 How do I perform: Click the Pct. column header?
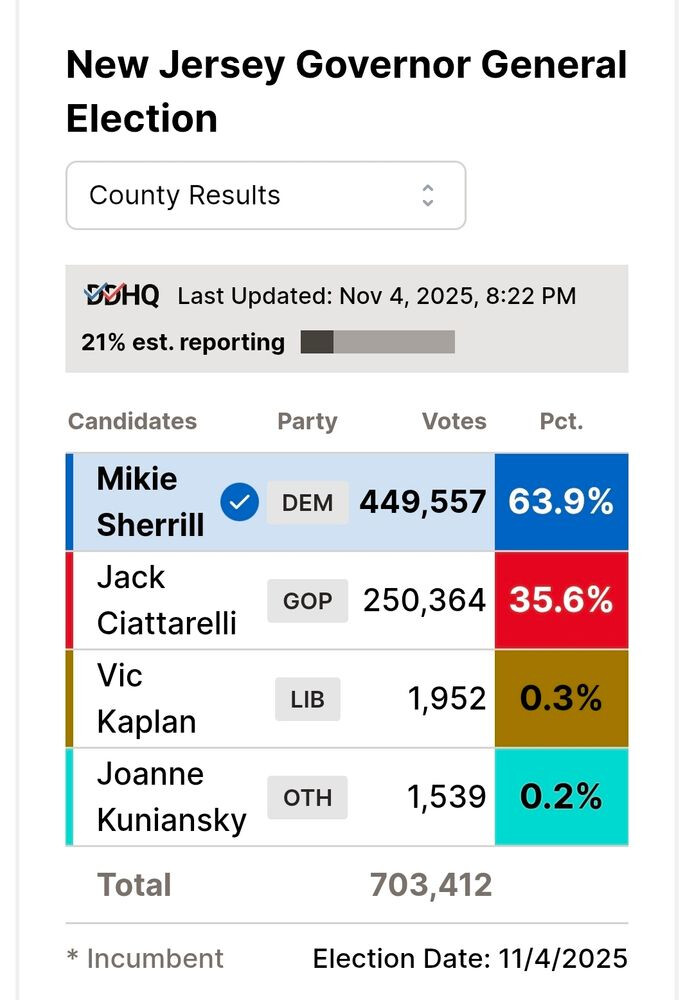[x=561, y=421]
